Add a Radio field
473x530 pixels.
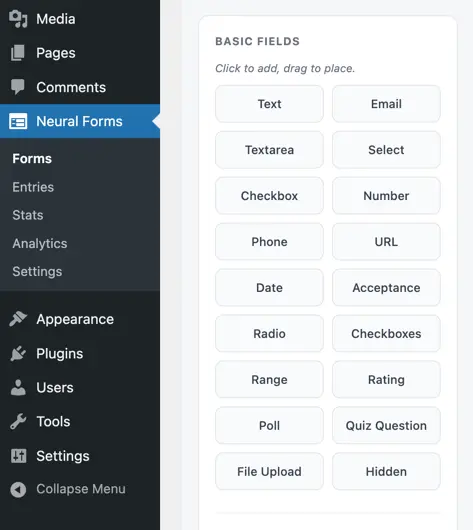(269, 334)
